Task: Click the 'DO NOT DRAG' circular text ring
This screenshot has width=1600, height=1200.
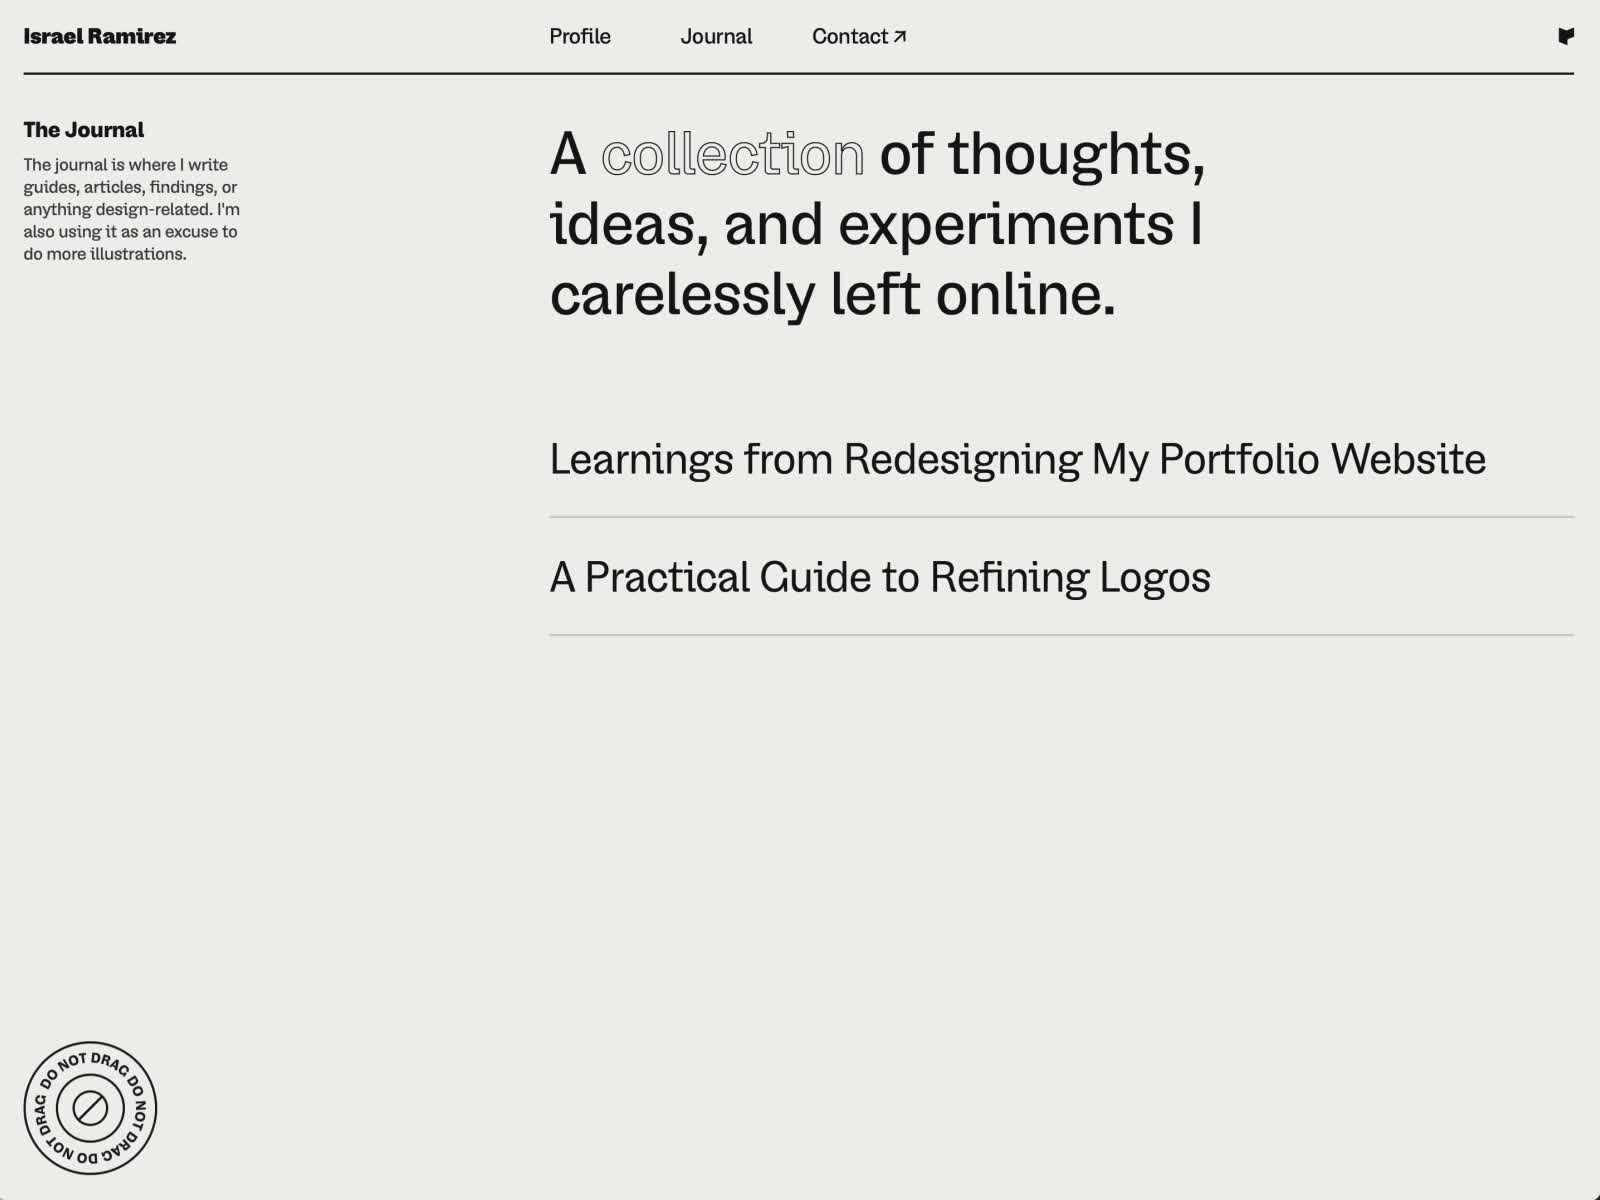Action: click(90, 1108)
